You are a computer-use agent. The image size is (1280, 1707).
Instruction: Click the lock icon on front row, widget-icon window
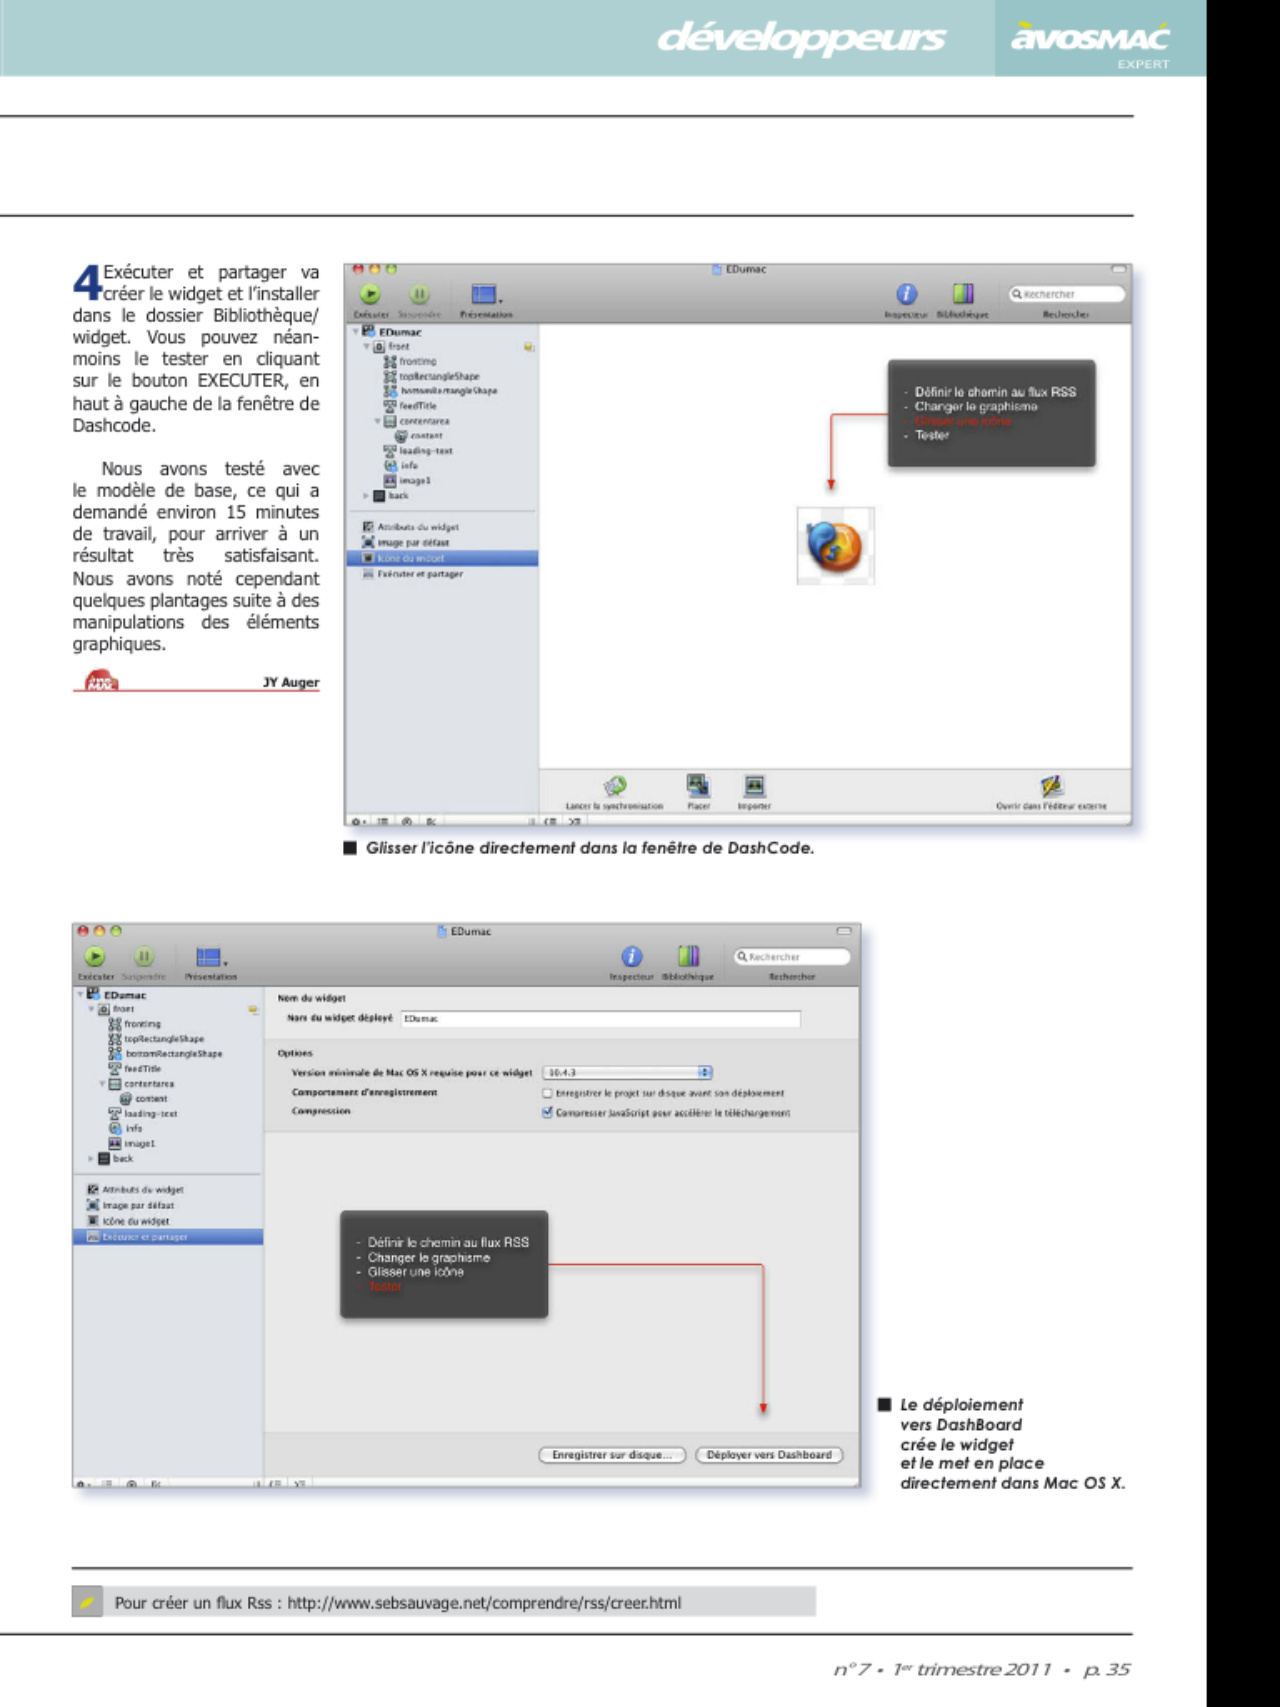[x=528, y=347]
